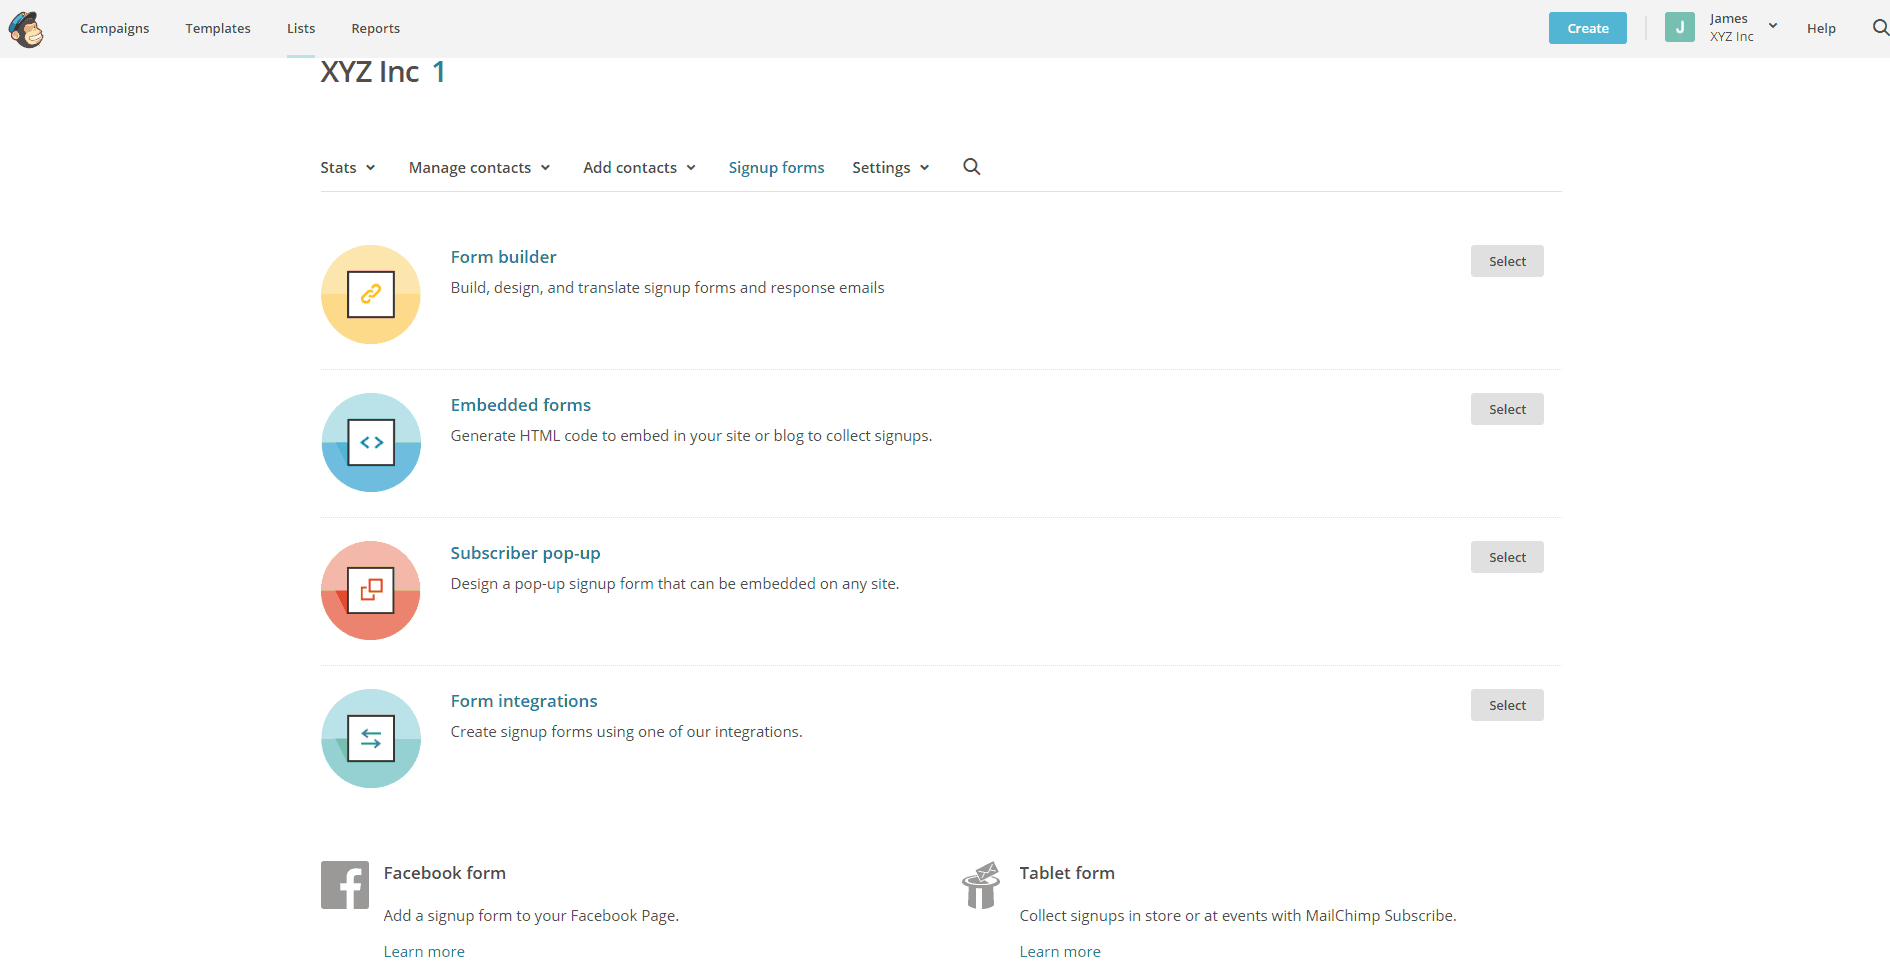This screenshot has width=1890, height=971.
Task: Click the Tablet form hat icon
Action: (981, 885)
